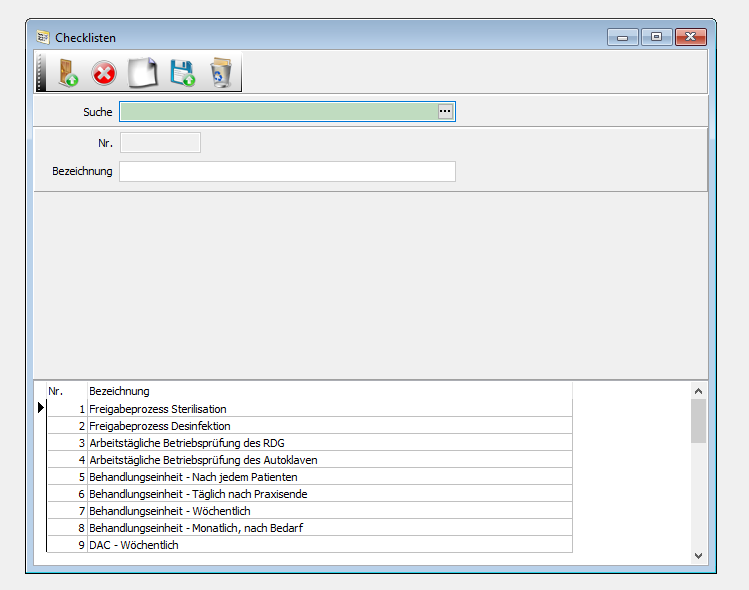Delete with the recycle bin icon
Screen dimensions: 749x590
[220, 73]
